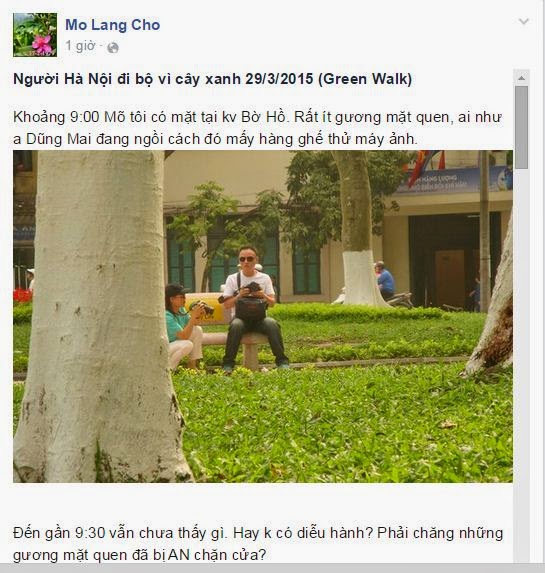545x573 pixels.
Task: Click the scrollbar up arrow
Action: point(521,78)
